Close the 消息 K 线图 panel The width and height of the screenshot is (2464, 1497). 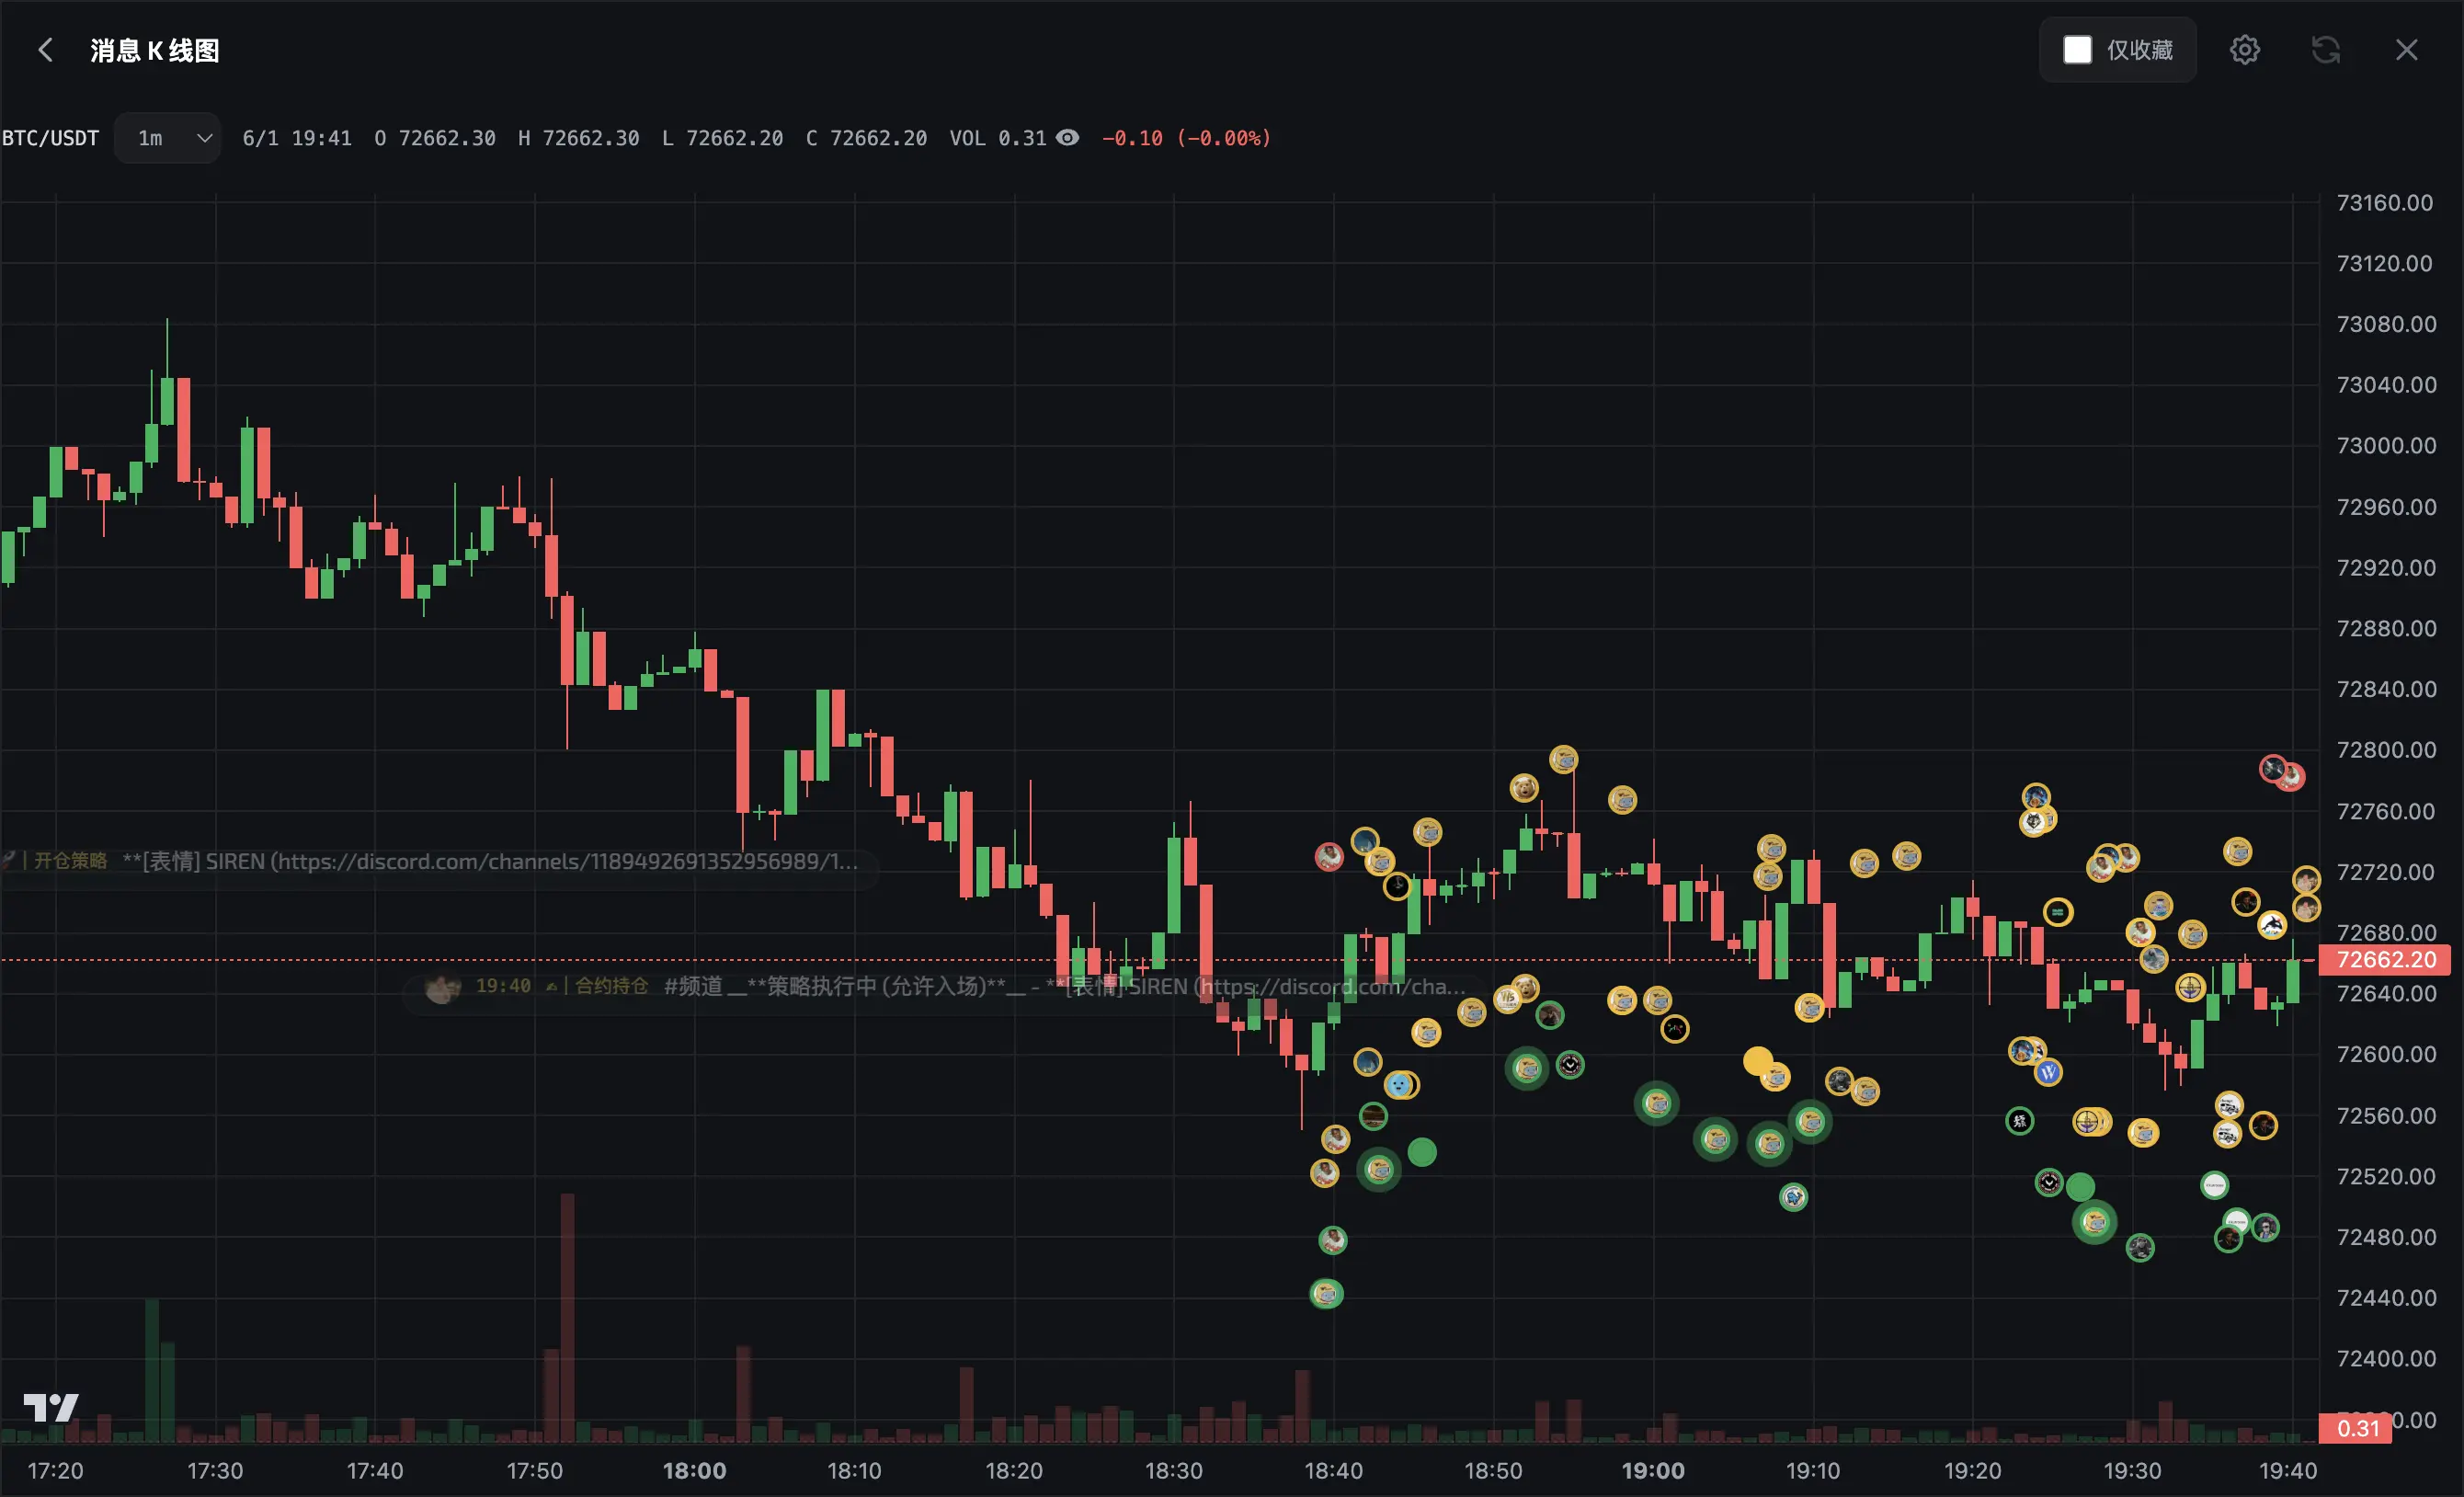[2406, 50]
